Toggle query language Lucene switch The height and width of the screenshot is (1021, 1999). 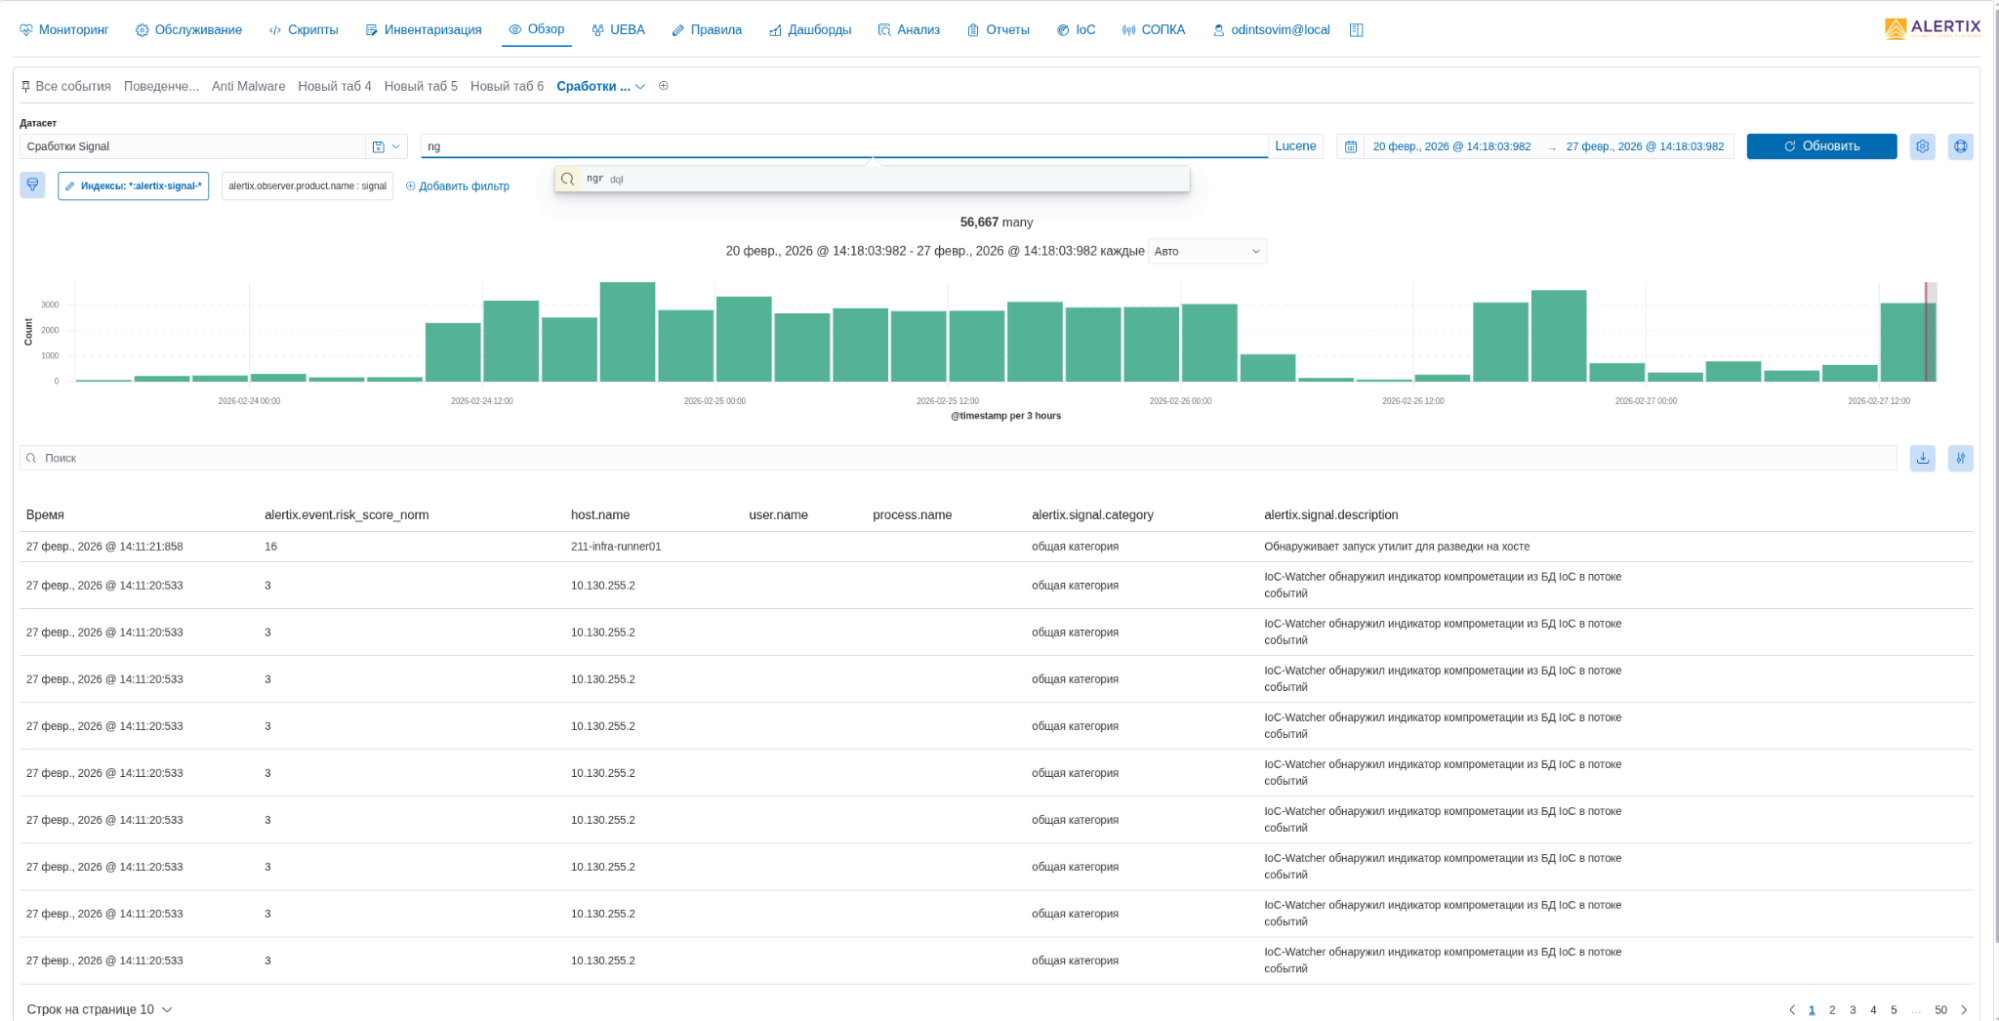pos(1295,146)
